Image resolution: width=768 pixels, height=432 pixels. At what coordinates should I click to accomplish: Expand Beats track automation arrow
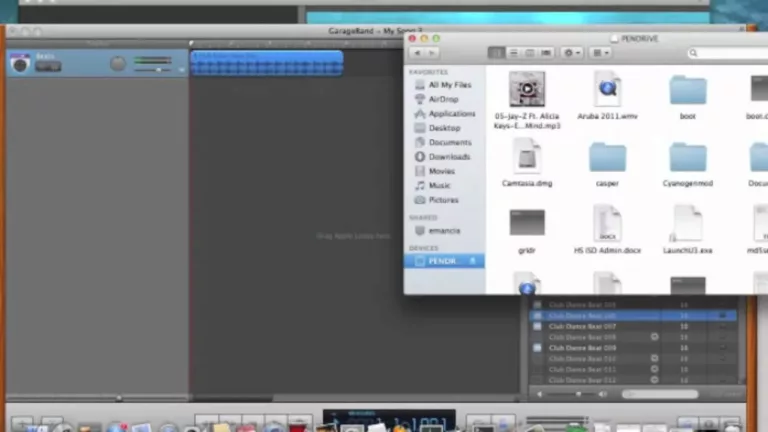182,70
